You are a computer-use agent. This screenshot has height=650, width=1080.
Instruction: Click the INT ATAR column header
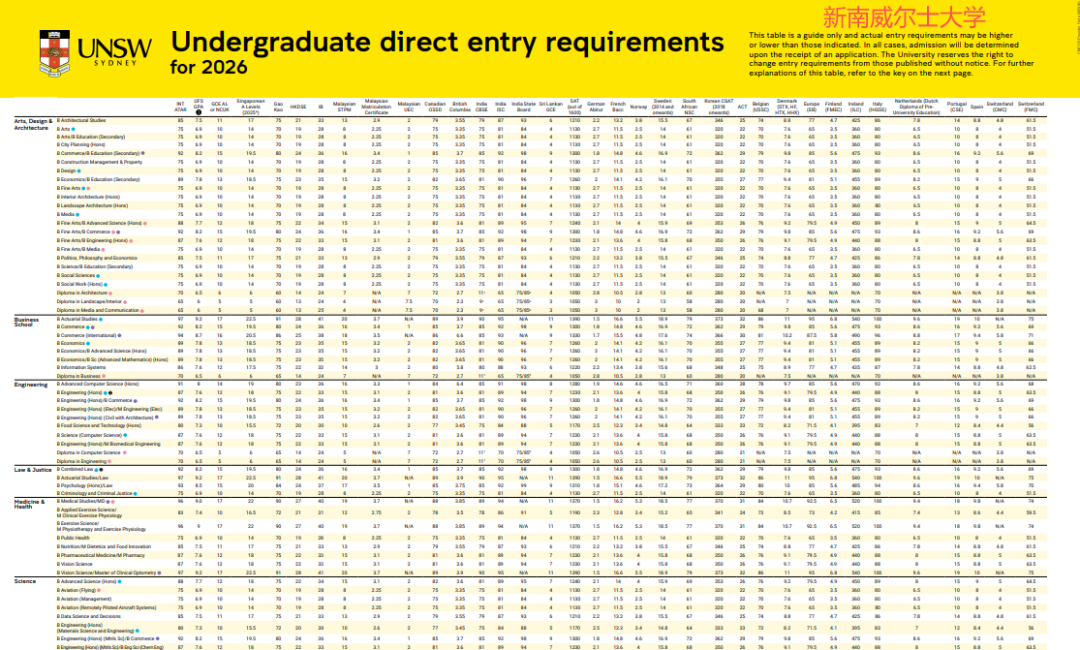tap(180, 105)
